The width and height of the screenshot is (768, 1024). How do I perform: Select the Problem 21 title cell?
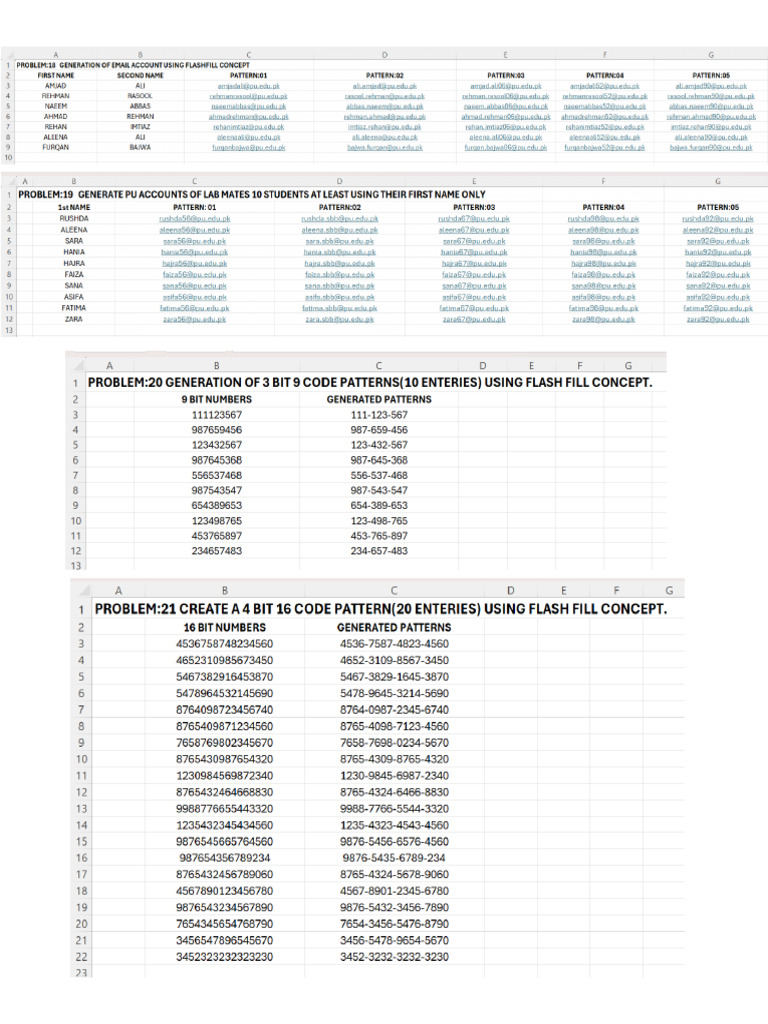[x=381, y=609]
